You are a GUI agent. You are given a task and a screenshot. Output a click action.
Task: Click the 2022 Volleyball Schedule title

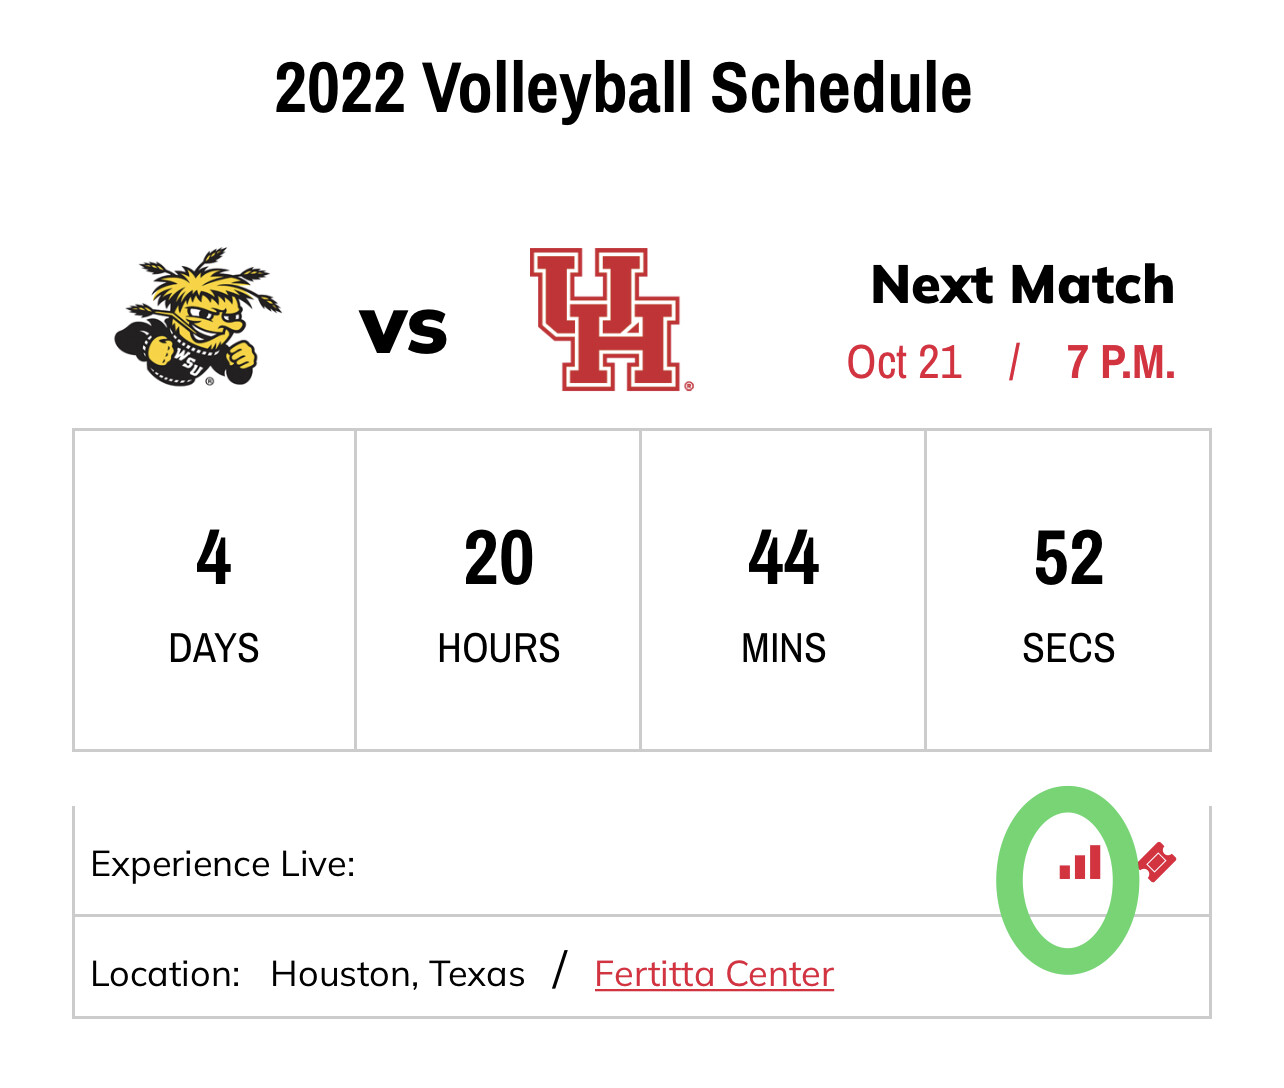point(623,88)
